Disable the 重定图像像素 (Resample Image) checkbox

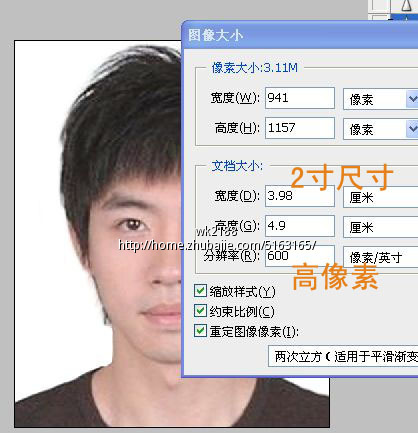click(200, 331)
